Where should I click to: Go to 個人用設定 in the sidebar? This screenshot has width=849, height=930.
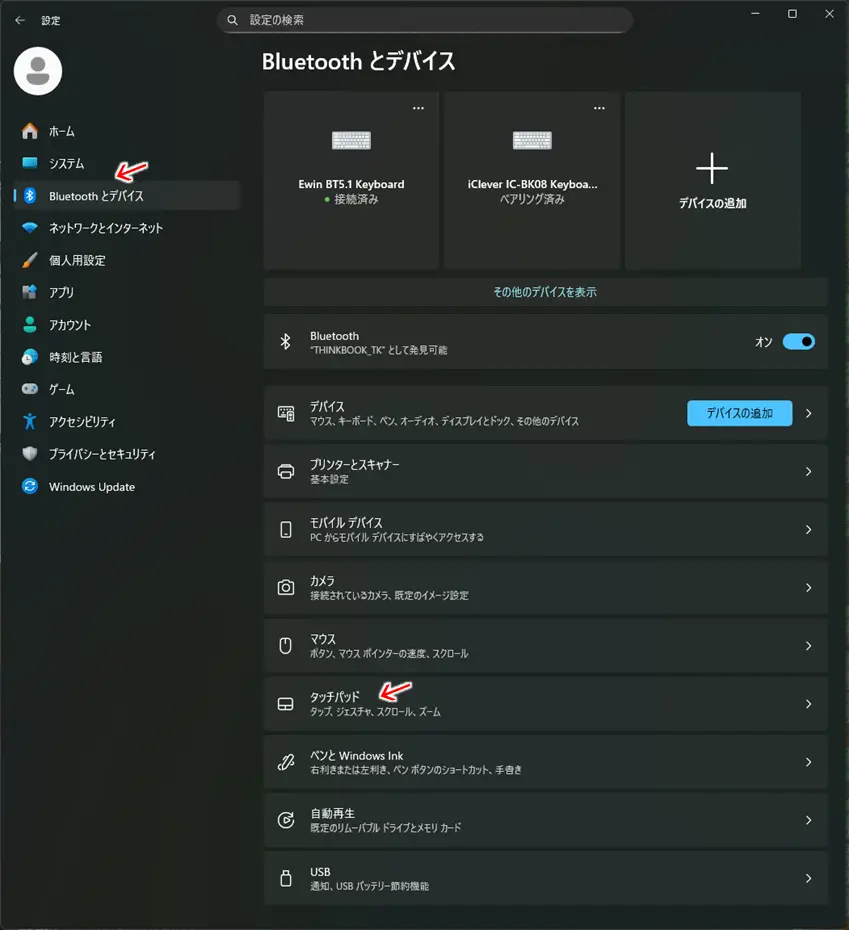[x=77, y=260]
